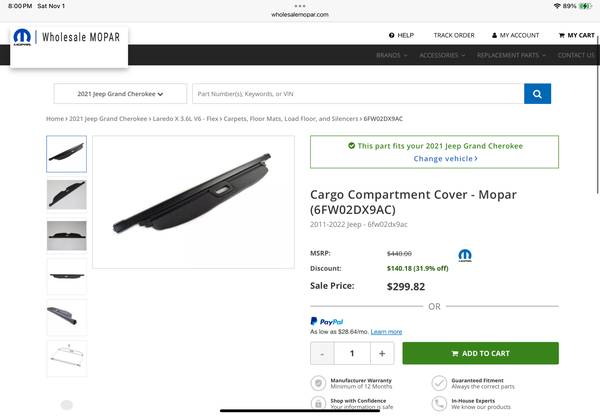Image resolution: width=600 pixels, height=416 pixels.
Task: Expand the 2021 Jeep Grand Cherokee vehicle selector
Action: point(120,94)
